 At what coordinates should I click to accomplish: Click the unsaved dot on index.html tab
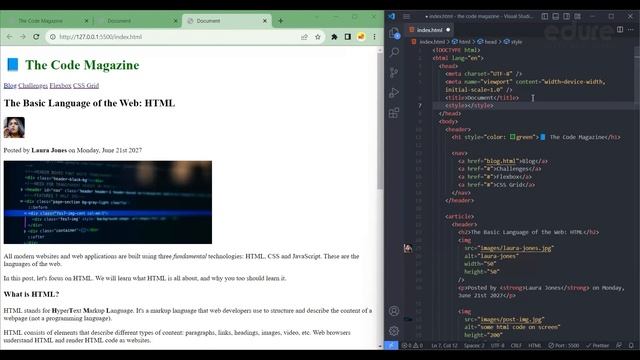448,30
